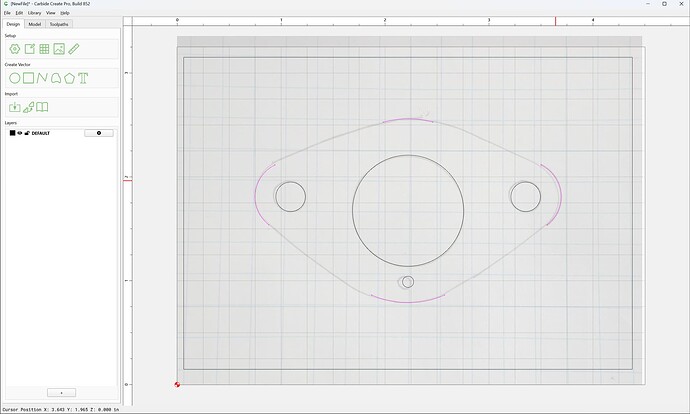This screenshot has width=690, height=414.
Task: Select the Text tool
Action: point(83,78)
